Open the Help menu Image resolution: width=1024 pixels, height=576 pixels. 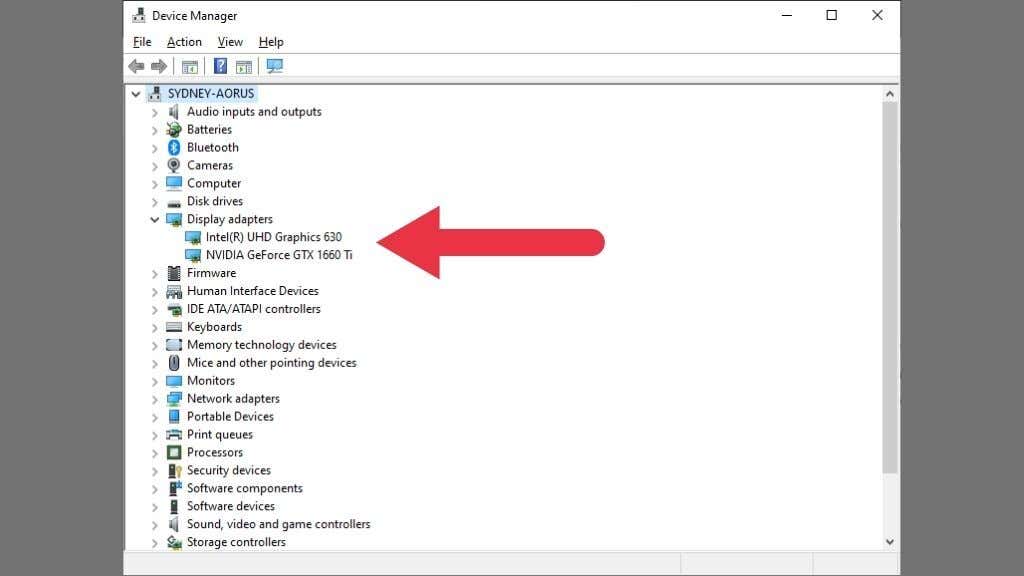pyautogui.click(x=271, y=42)
